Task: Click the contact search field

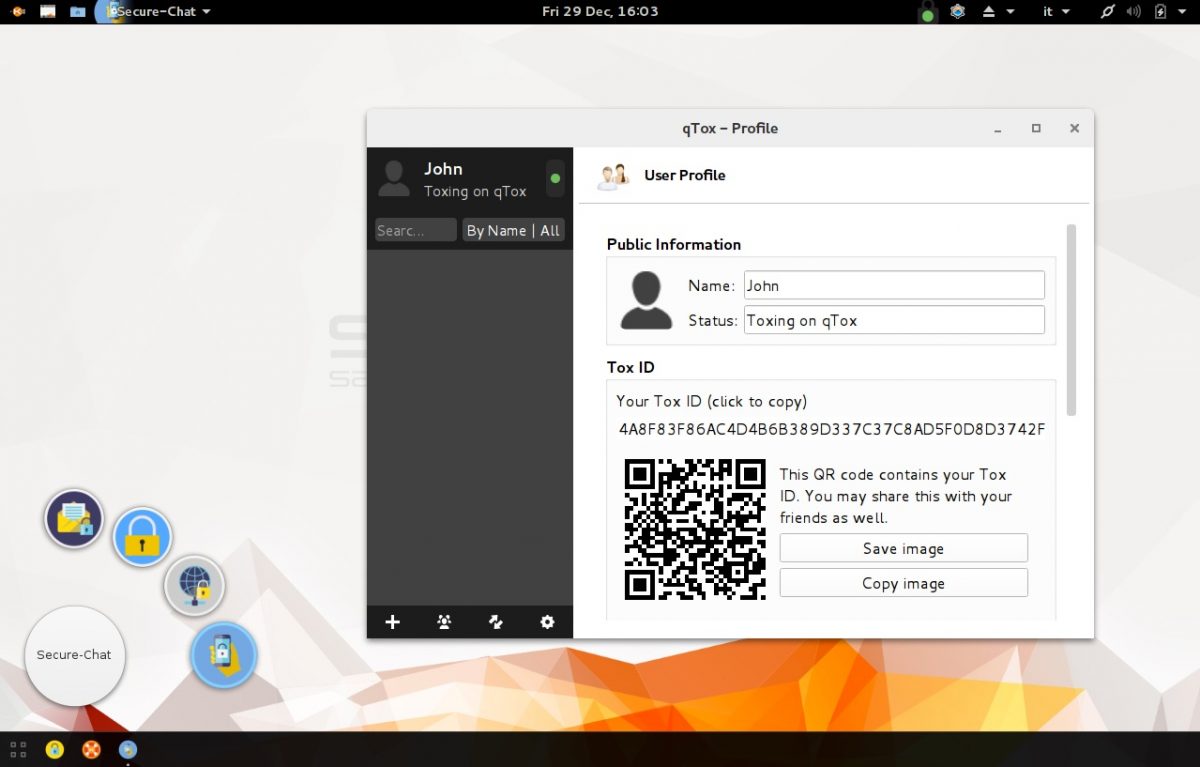Action: coord(416,230)
